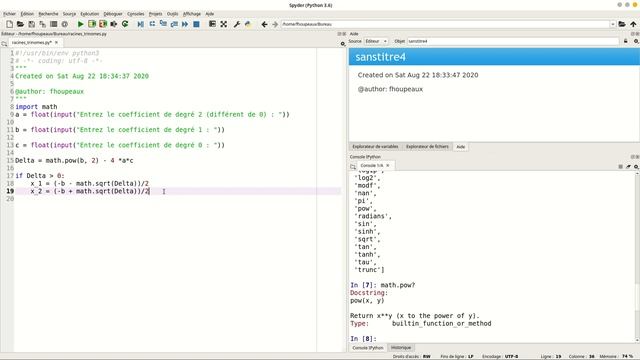Open file list icon in toolbar
This screenshot has height=360, width=640.
53,24
